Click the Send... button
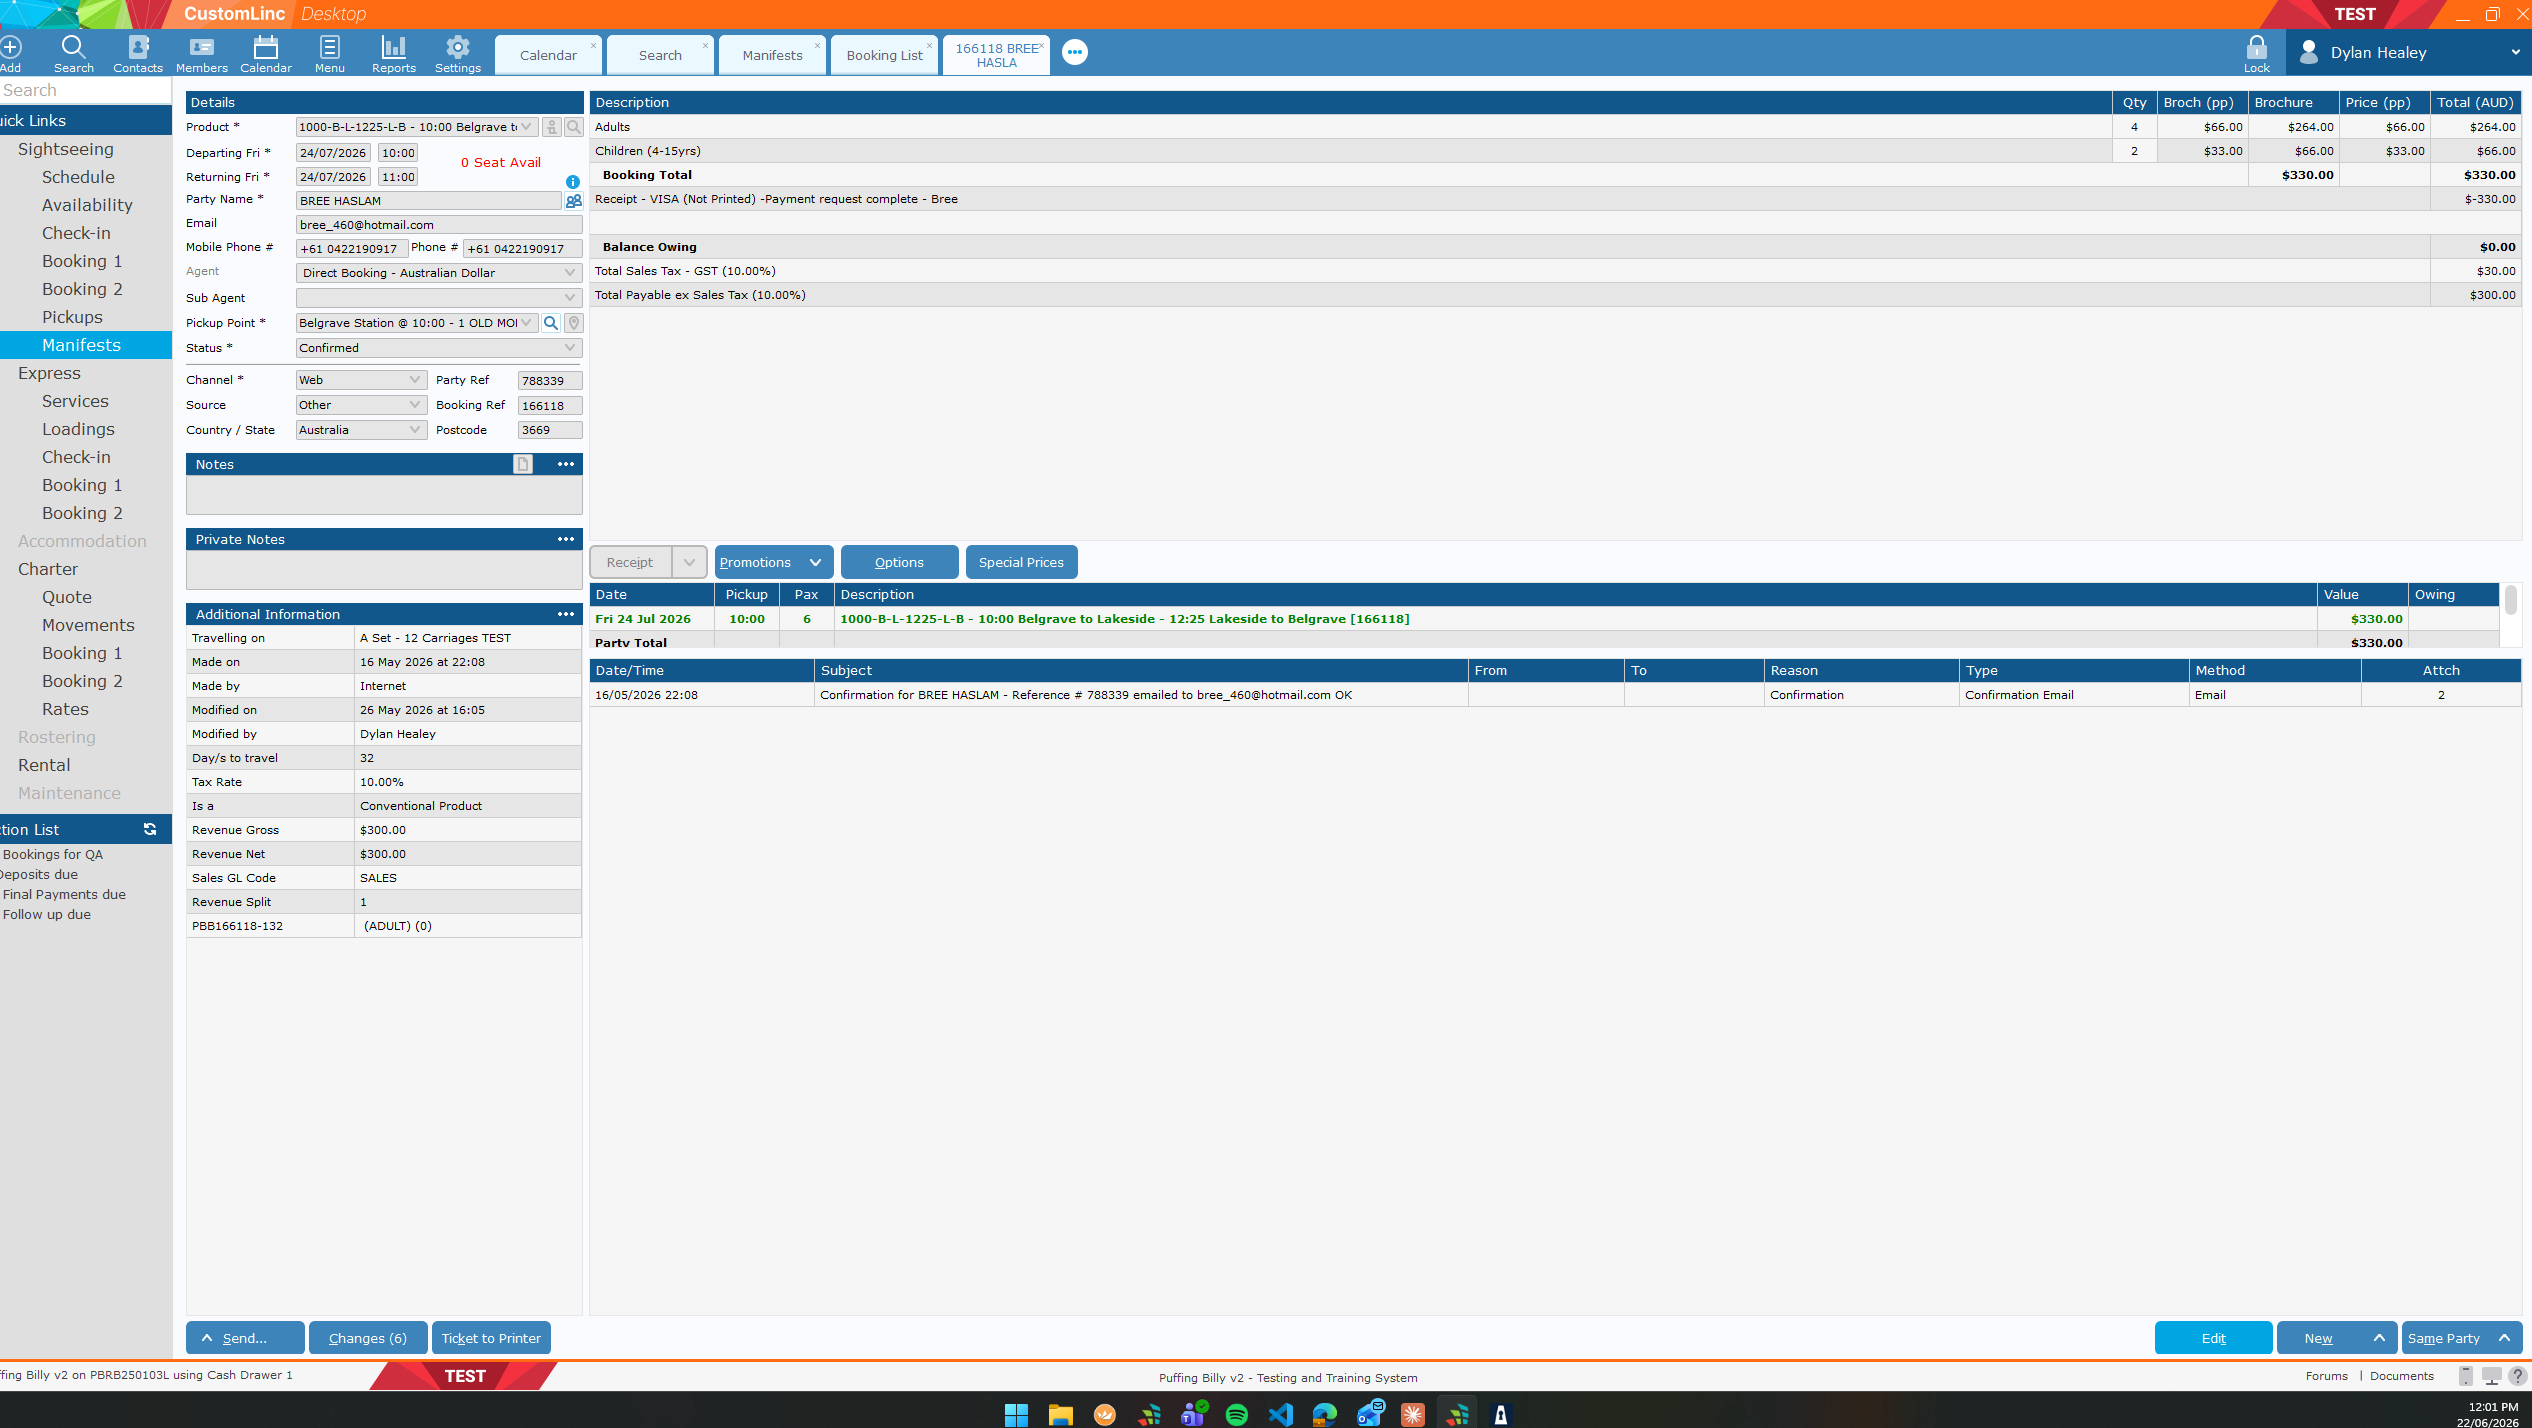This screenshot has height=1428, width=2532. coord(245,1338)
